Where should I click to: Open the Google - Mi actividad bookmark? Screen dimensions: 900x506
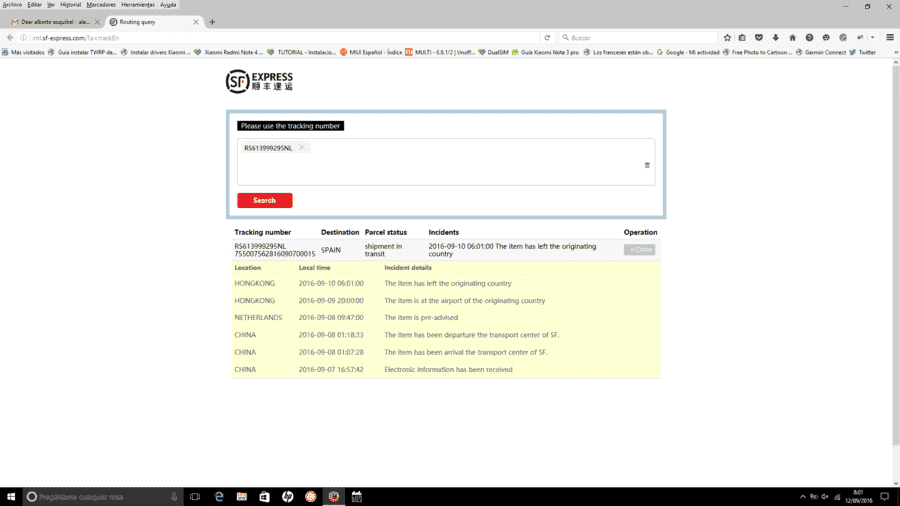tap(688, 52)
